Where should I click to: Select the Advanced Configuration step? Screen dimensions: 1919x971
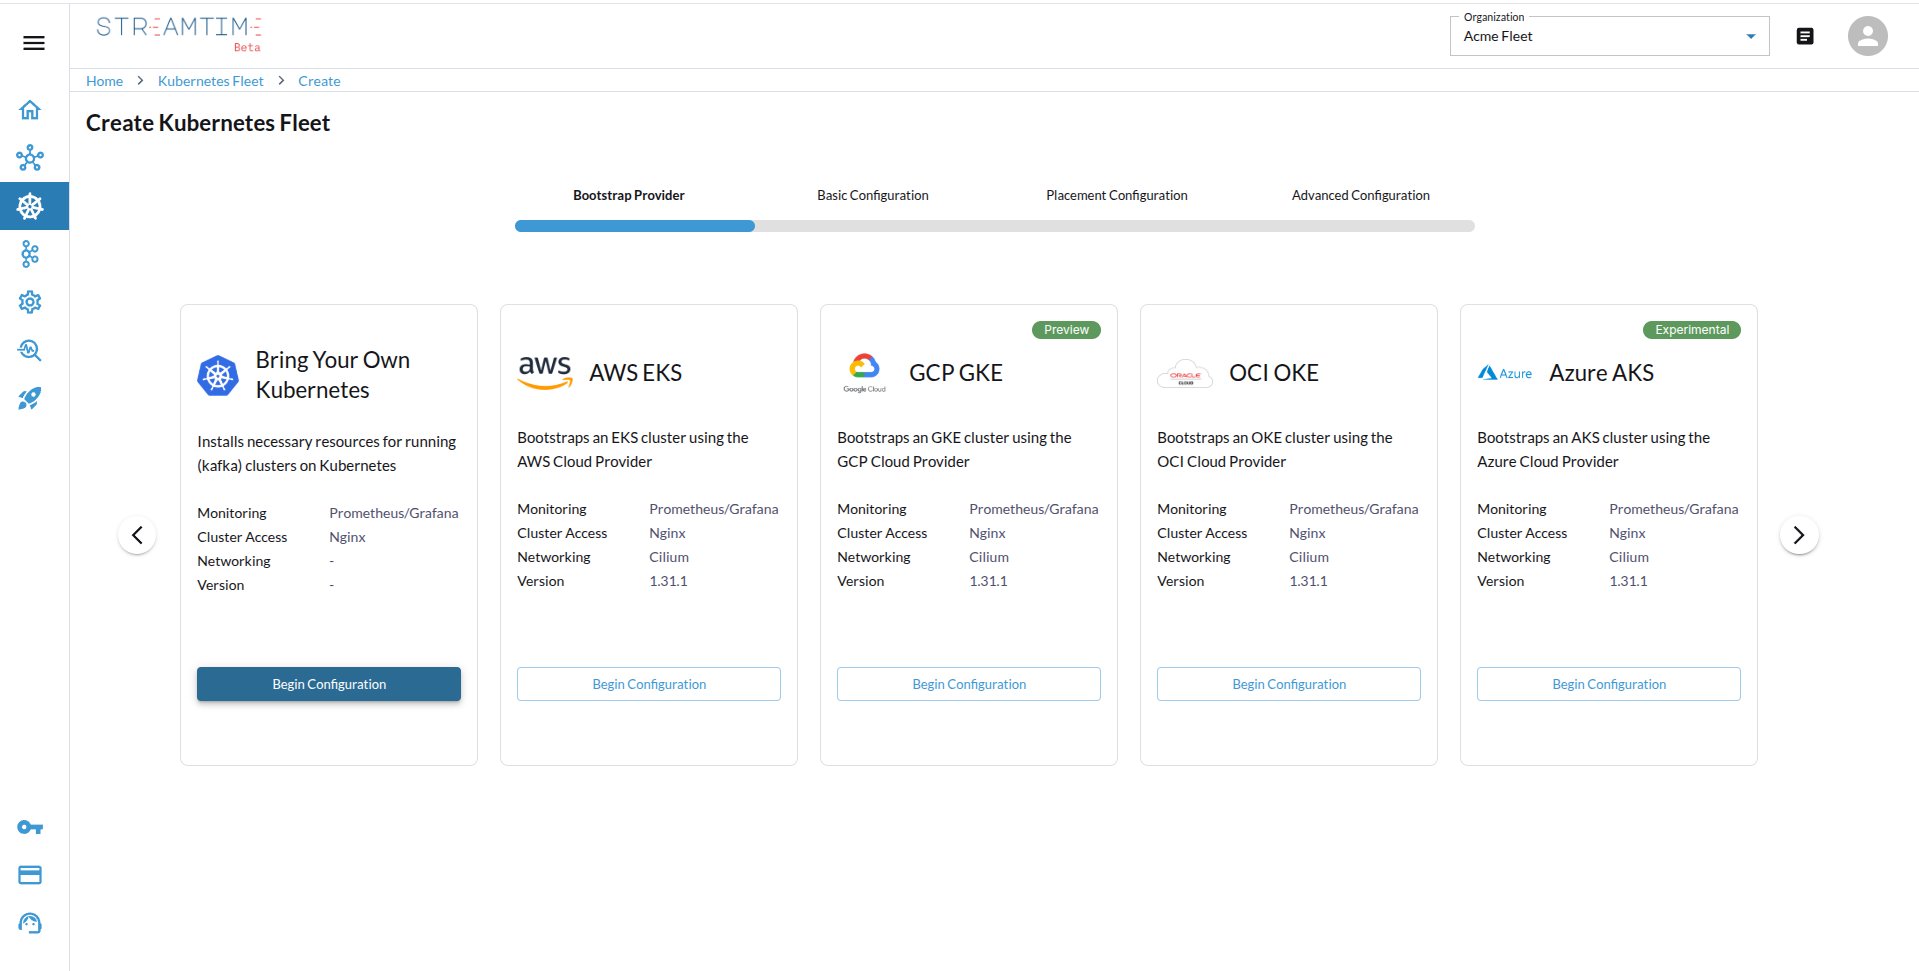1361,195
